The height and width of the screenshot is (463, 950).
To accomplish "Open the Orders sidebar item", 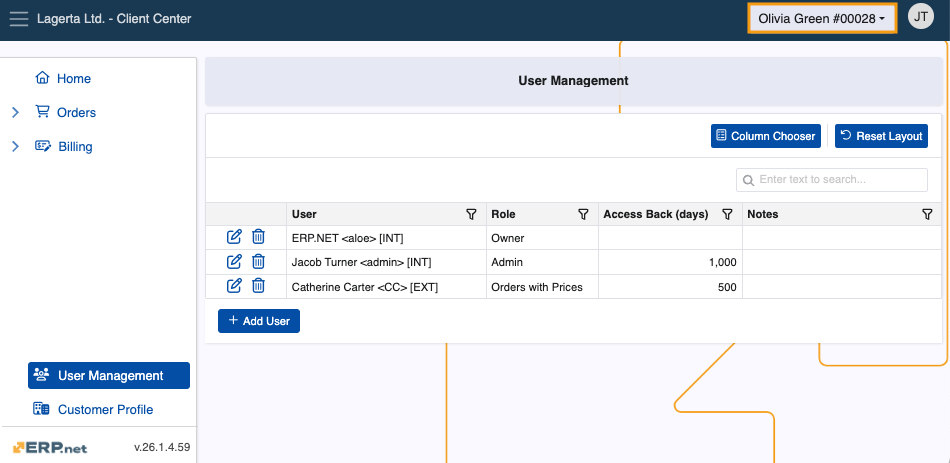I will [76, 113].
